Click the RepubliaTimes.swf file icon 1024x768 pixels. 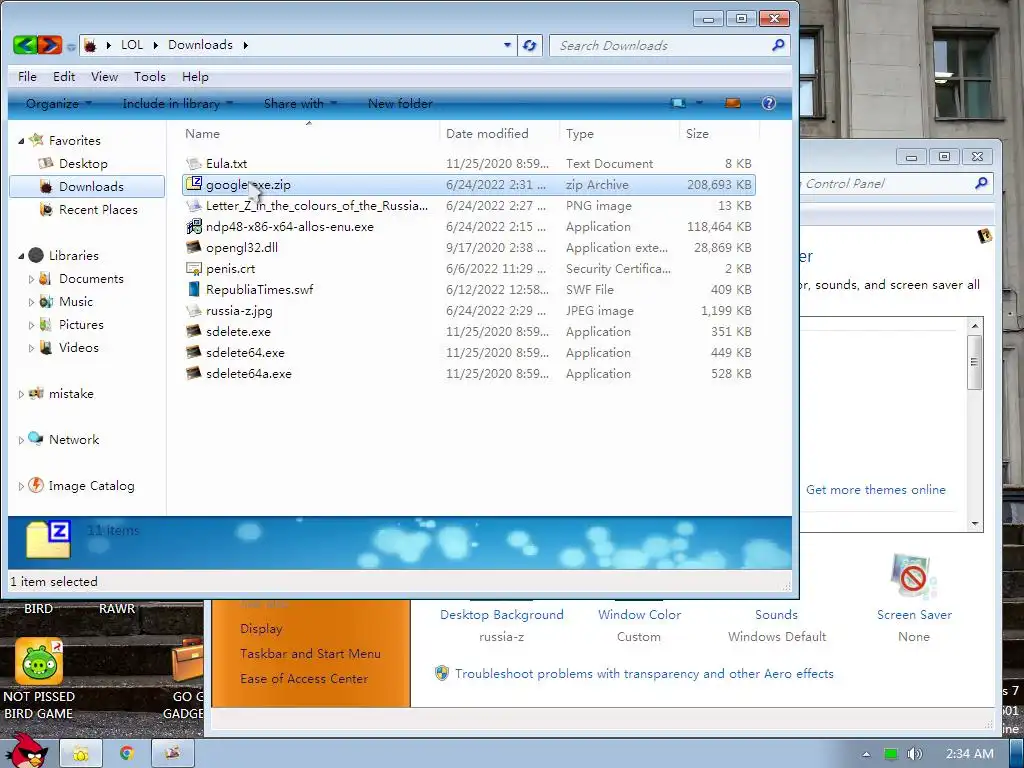(194, 289)
